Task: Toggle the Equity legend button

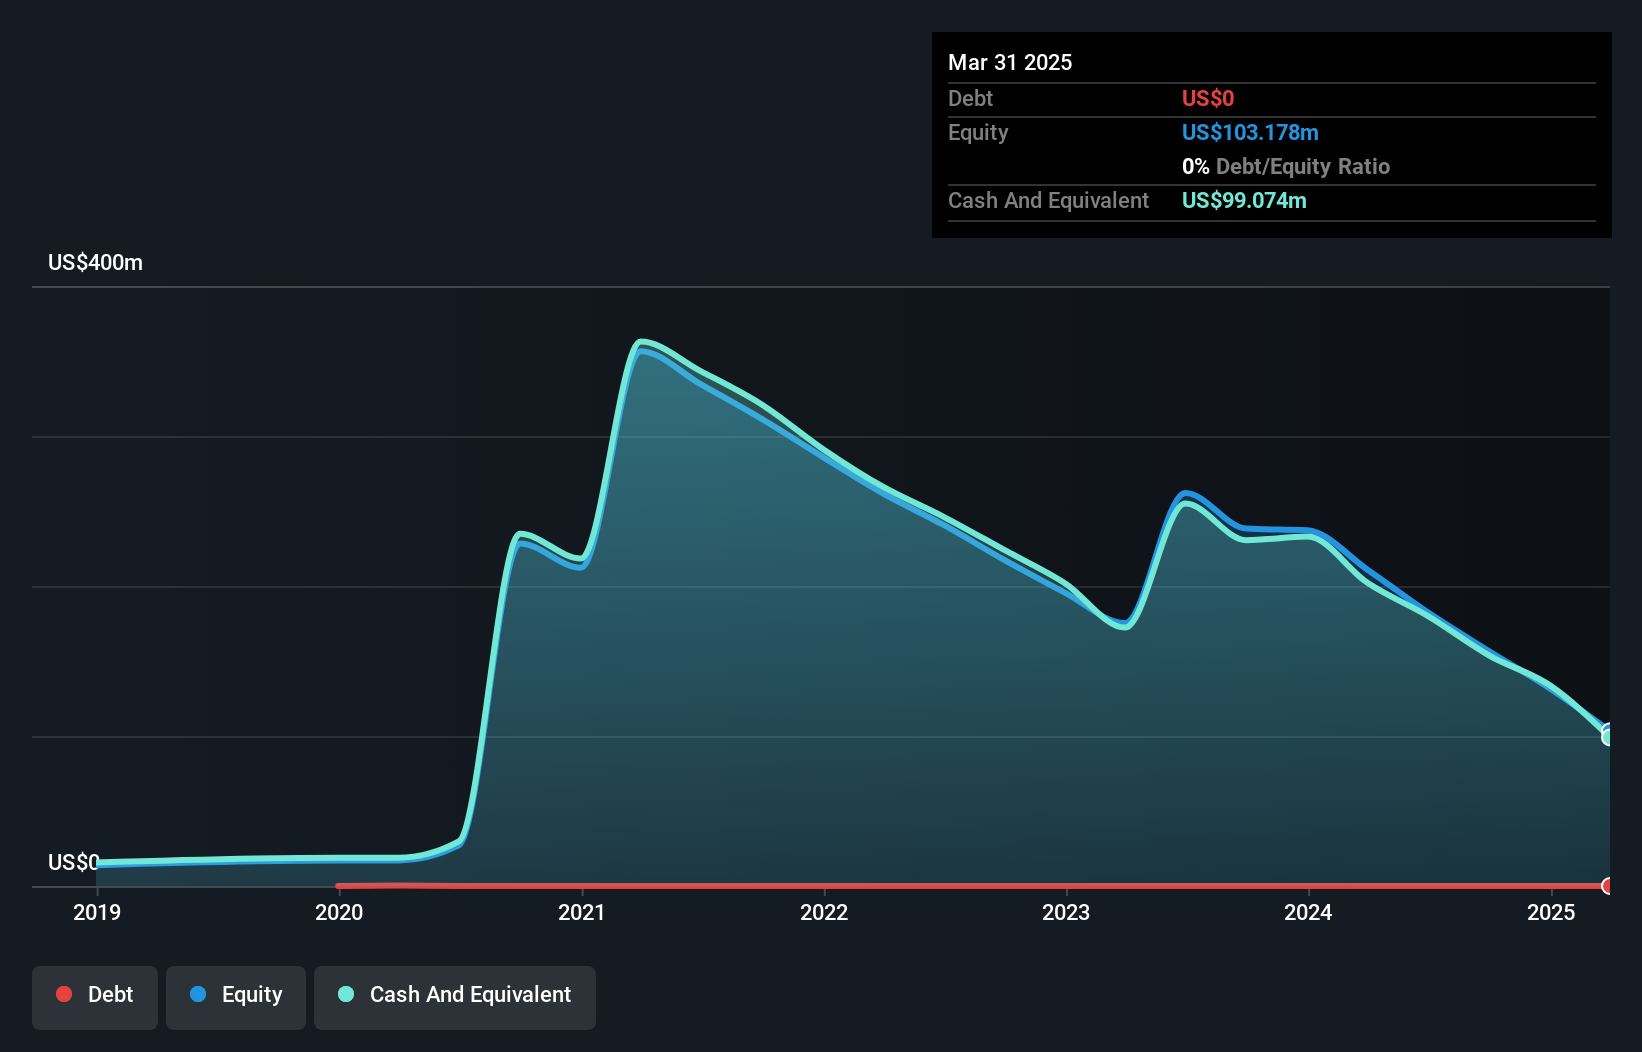Action: pos(236,997)
